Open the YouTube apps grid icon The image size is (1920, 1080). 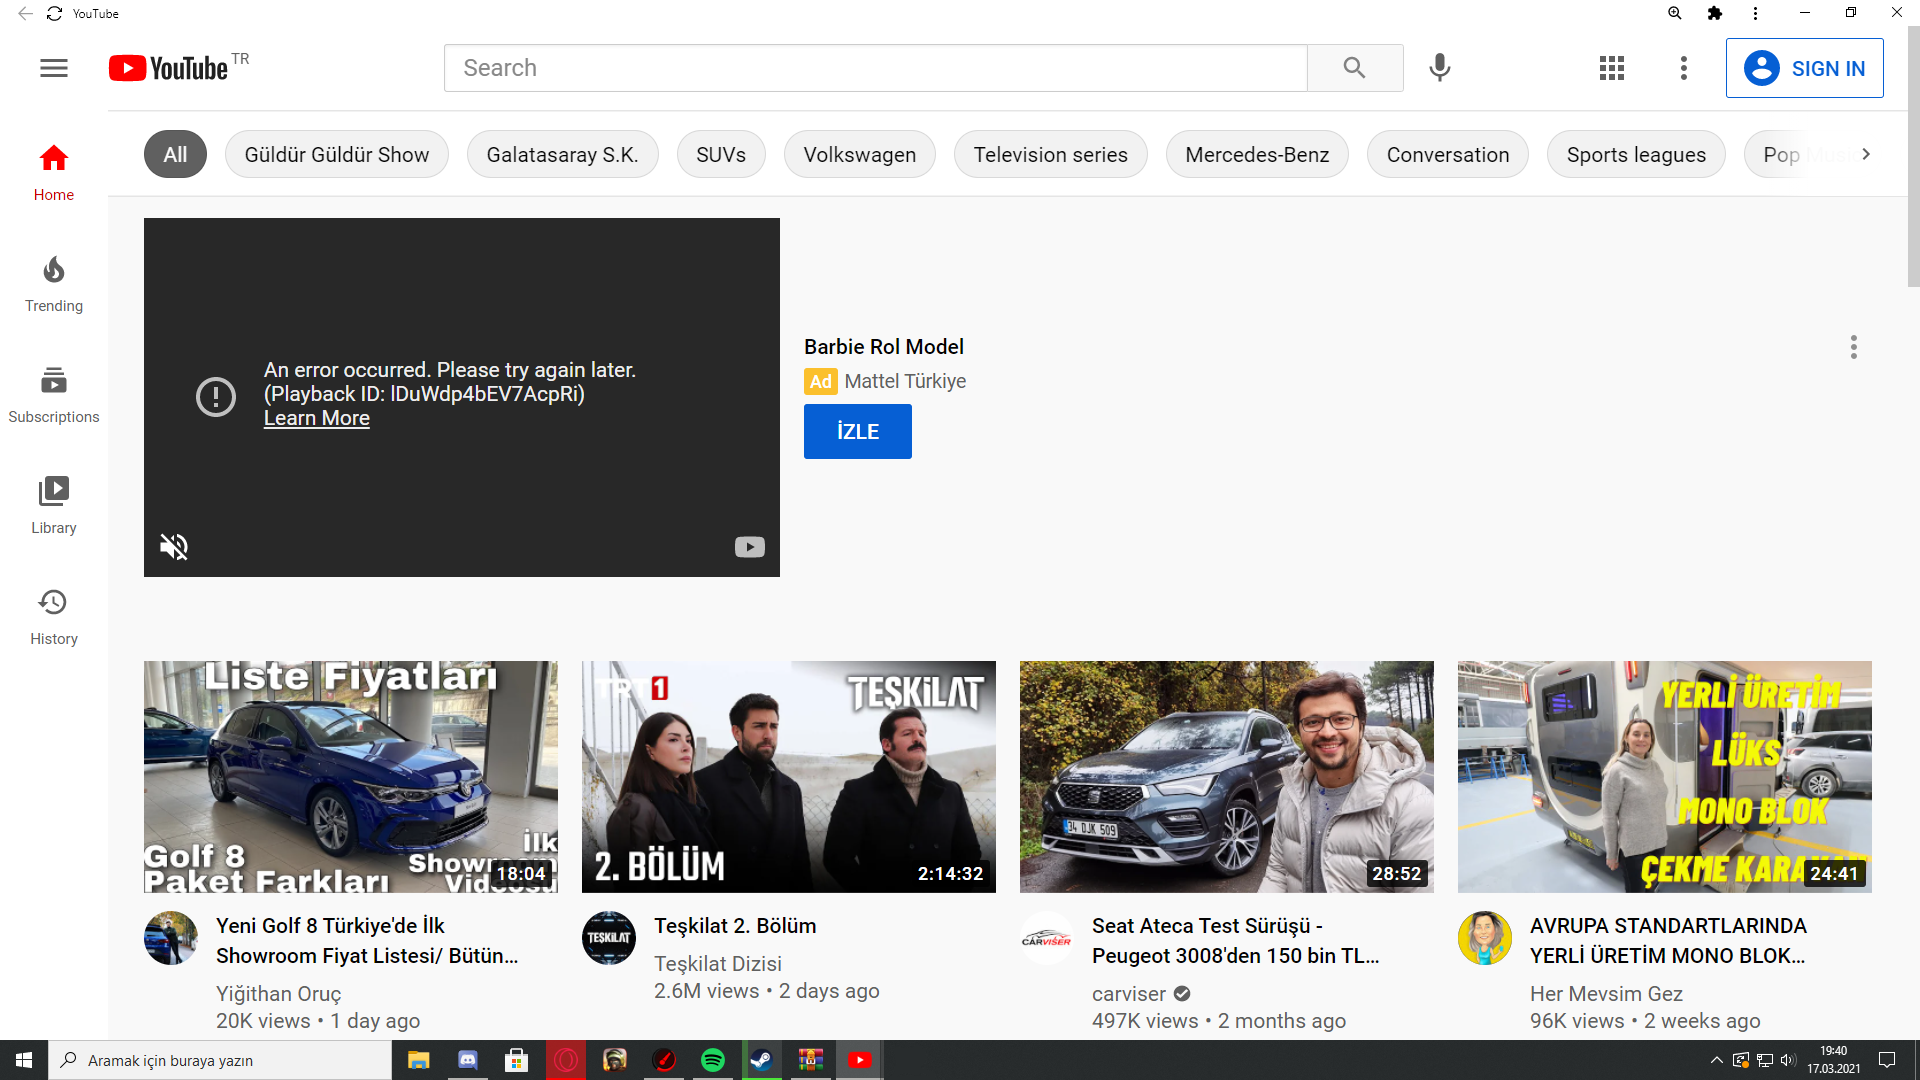pyautogui.click(x=1611, y=68)
